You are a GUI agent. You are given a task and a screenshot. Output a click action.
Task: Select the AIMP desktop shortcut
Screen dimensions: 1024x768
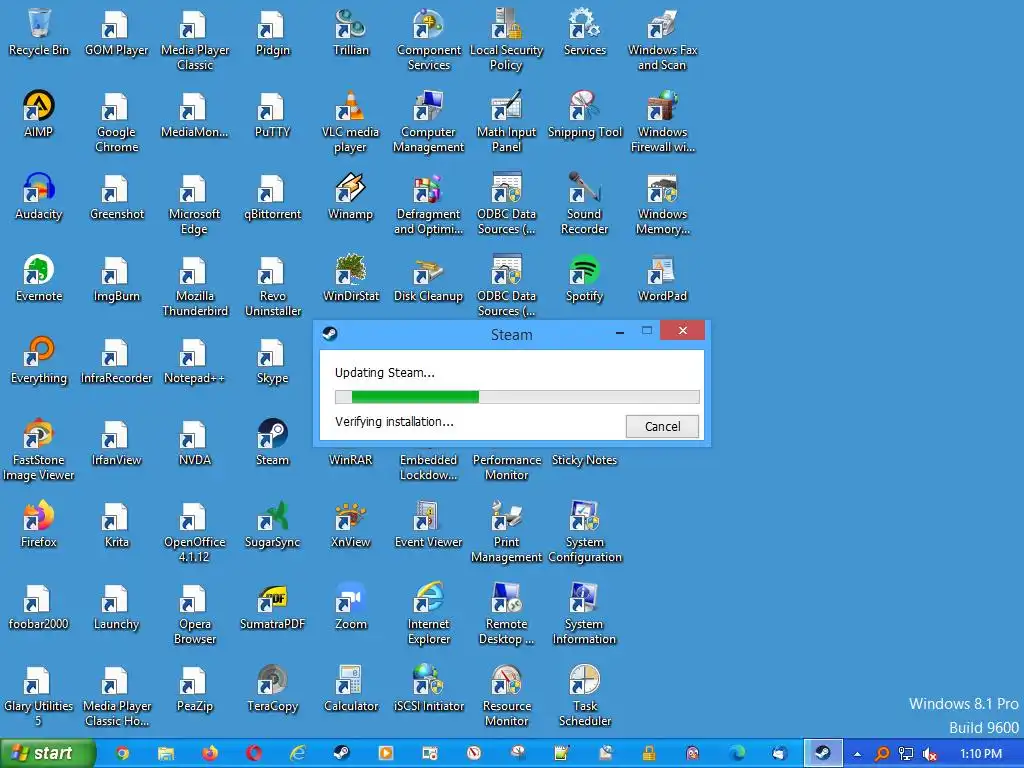click(x=39, y=114)
